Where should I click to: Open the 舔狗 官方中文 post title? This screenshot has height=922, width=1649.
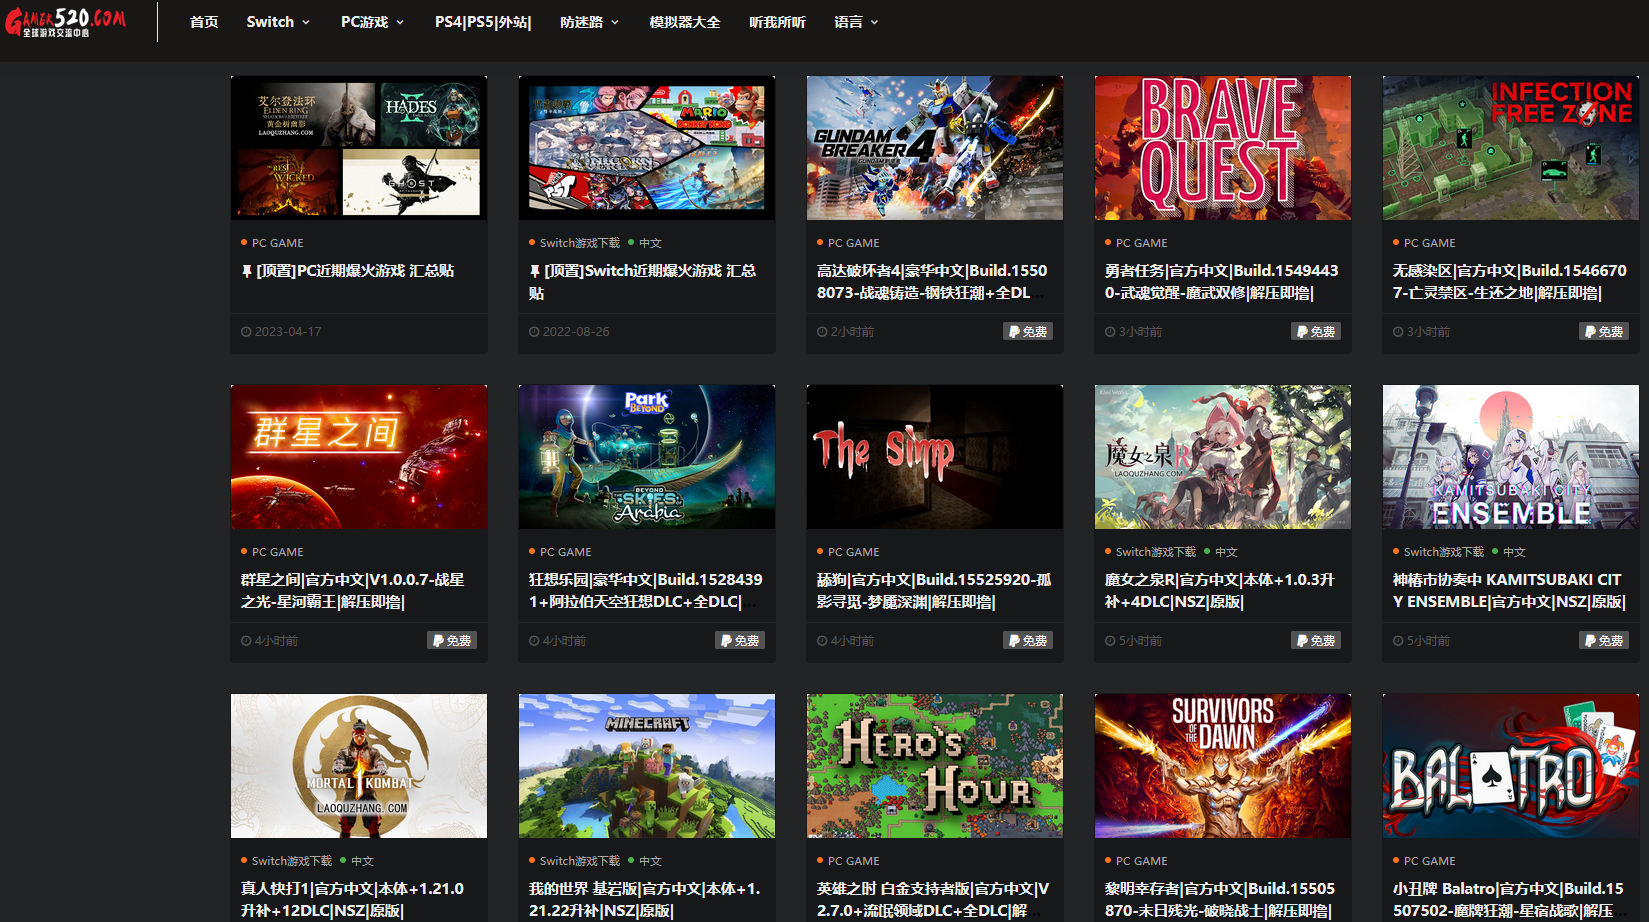click(x=934, y=591)
